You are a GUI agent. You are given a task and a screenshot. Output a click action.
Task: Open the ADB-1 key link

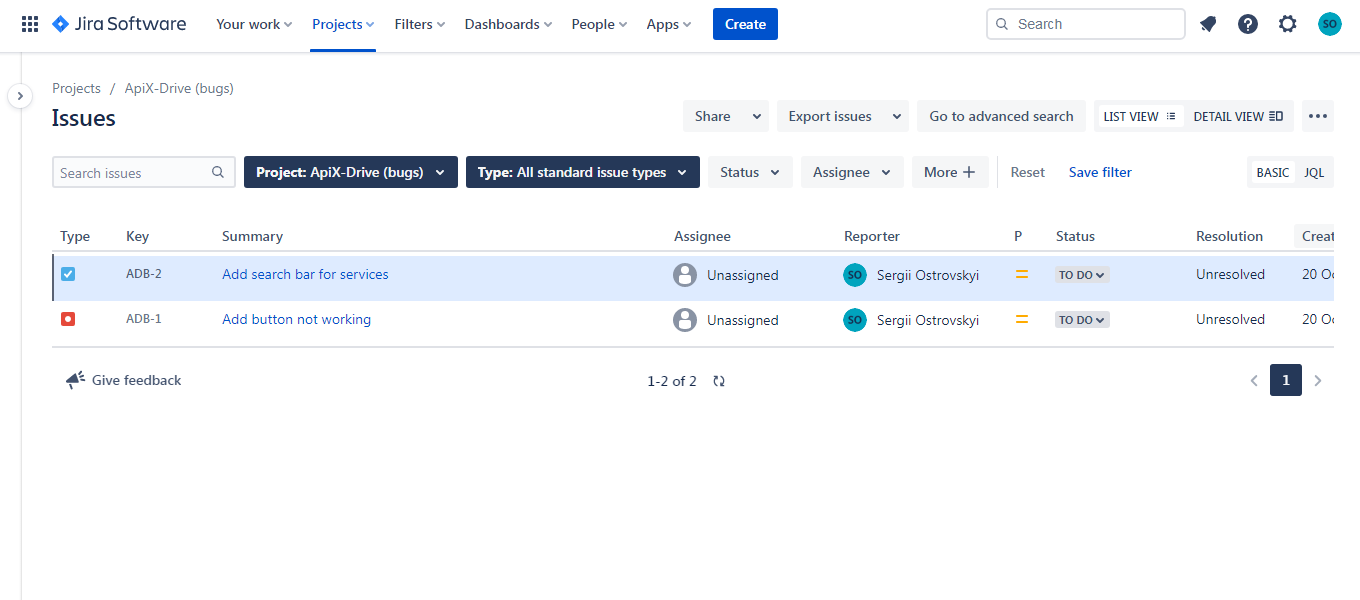144,319
